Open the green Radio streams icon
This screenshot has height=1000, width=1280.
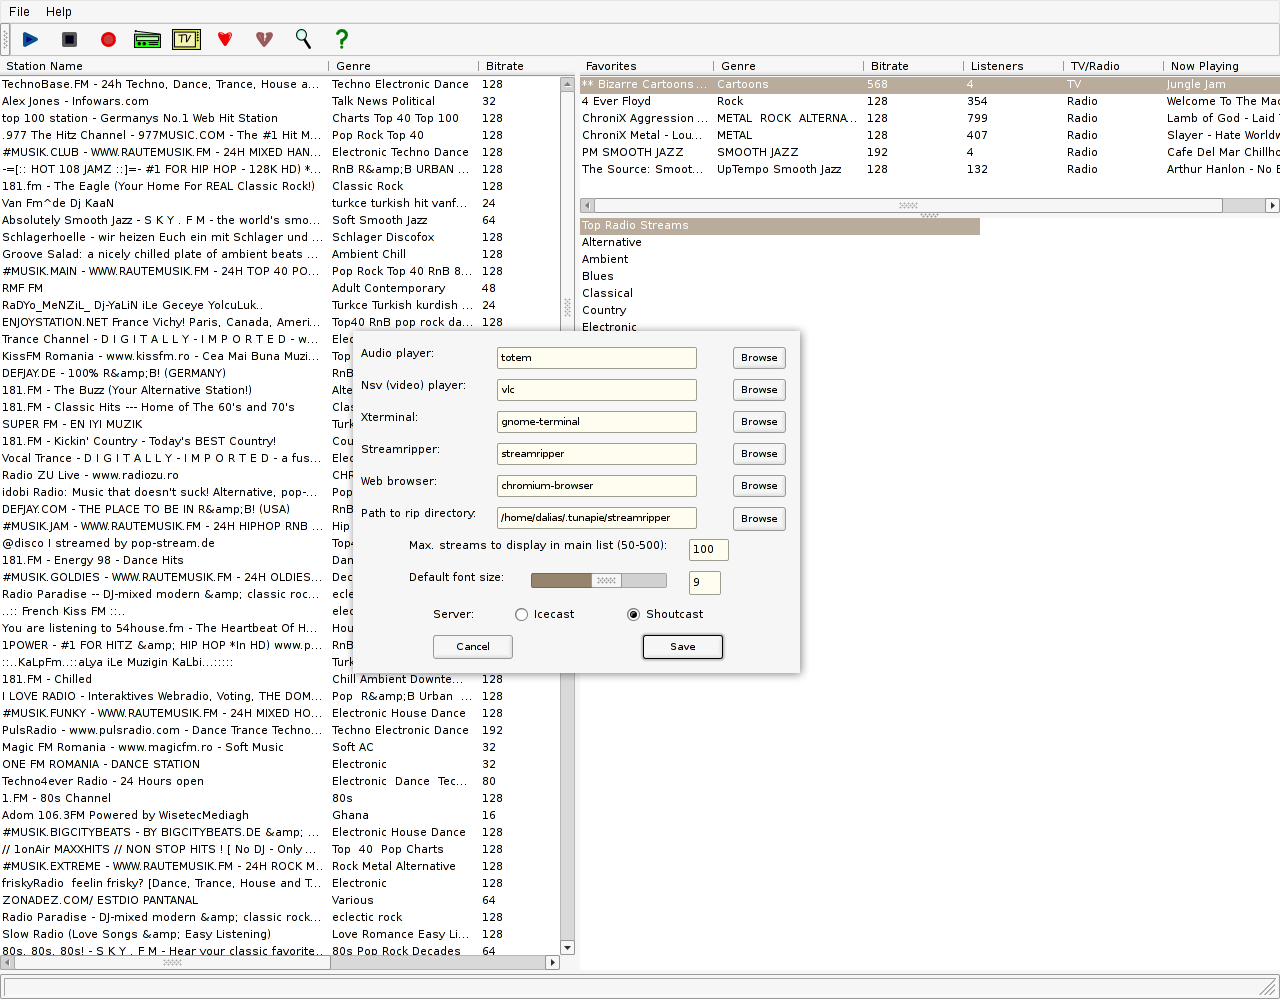click(147, 39)
